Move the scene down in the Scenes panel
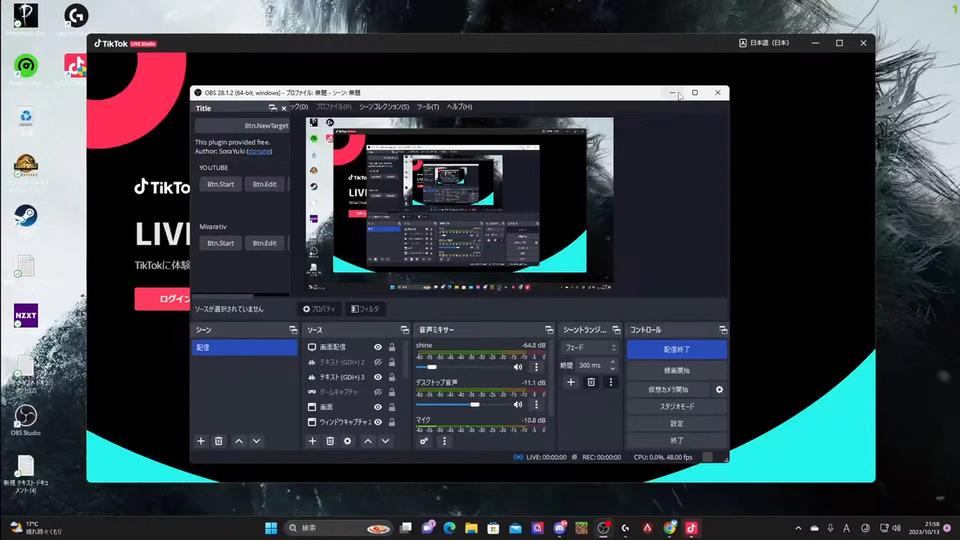This screenshot has width=960, height=540. click(257, 441)
